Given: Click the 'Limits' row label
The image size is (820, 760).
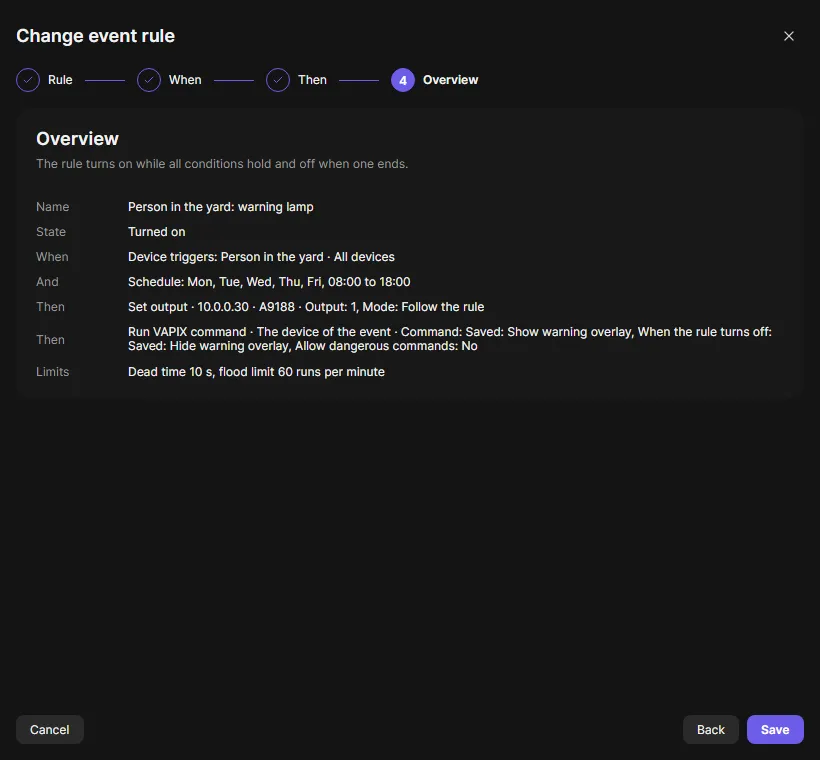Looking at the screenshot, I should coord(52,372).
